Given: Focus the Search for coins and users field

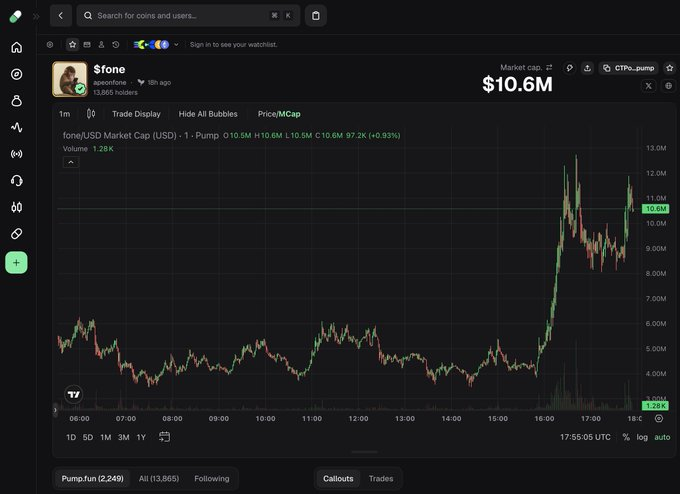Looking at the screenshot, I should point(188,16).
